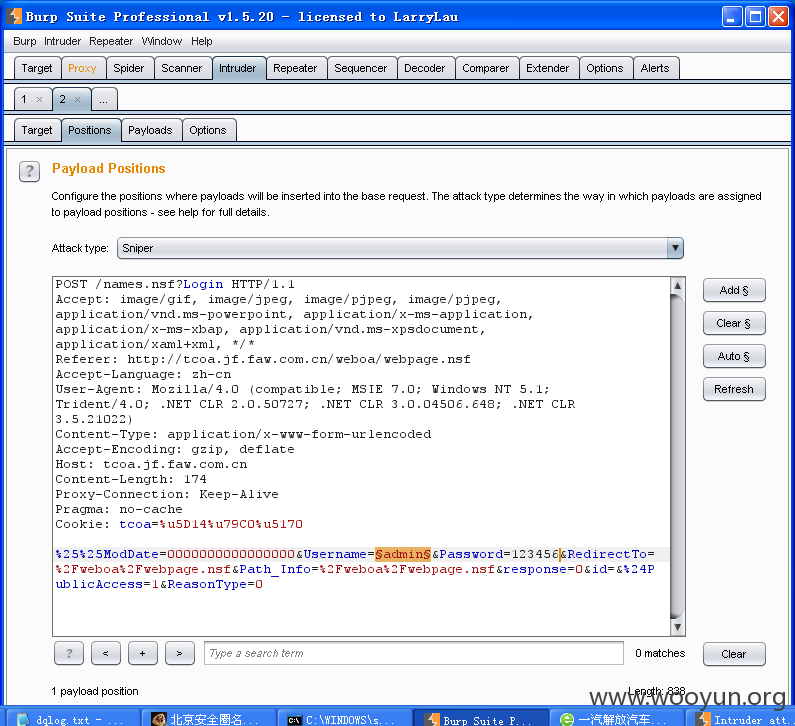Open the Intruder att... taskbar item

(740, 717)
